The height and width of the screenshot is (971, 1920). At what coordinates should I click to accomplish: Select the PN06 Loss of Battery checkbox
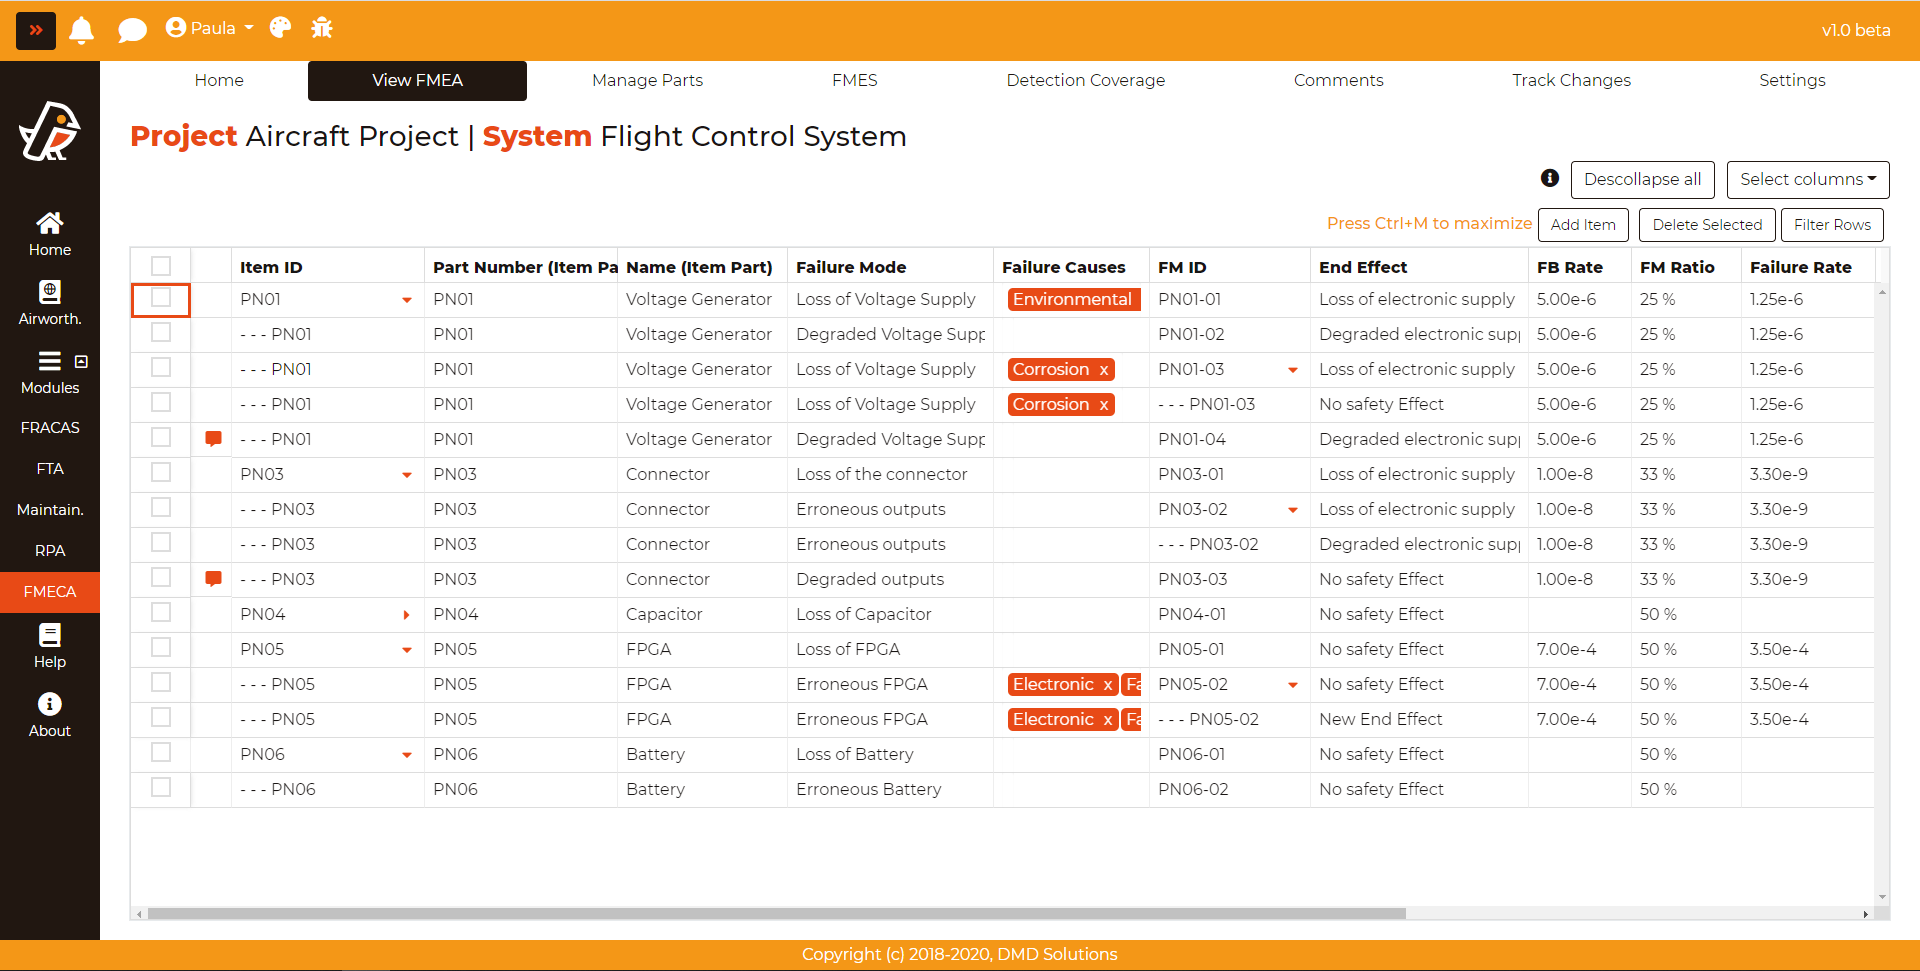(x=161, y=753)
